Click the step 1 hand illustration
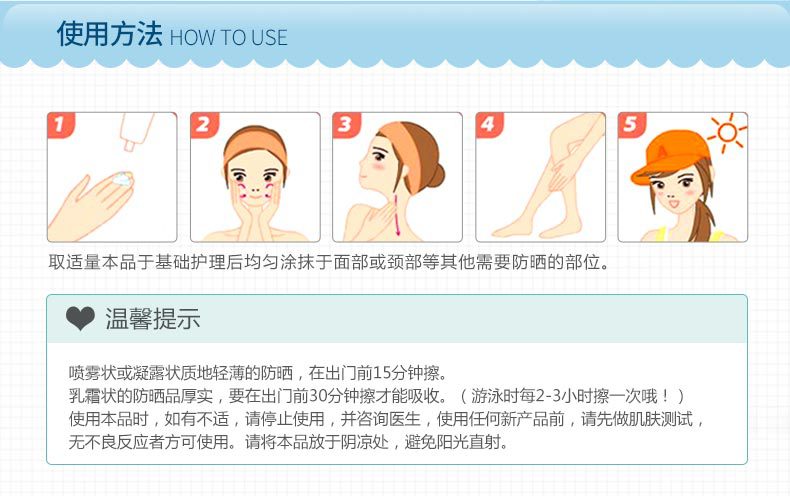Viewport: 790px width, 496px height. coord(112,177)
